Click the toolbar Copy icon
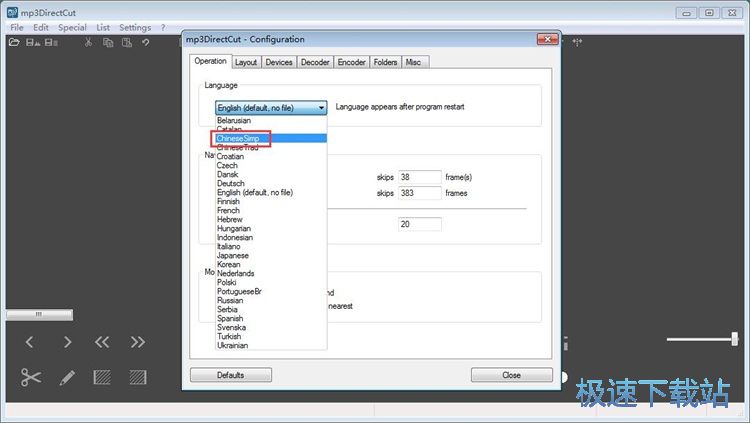 click(x=108, y=43)
